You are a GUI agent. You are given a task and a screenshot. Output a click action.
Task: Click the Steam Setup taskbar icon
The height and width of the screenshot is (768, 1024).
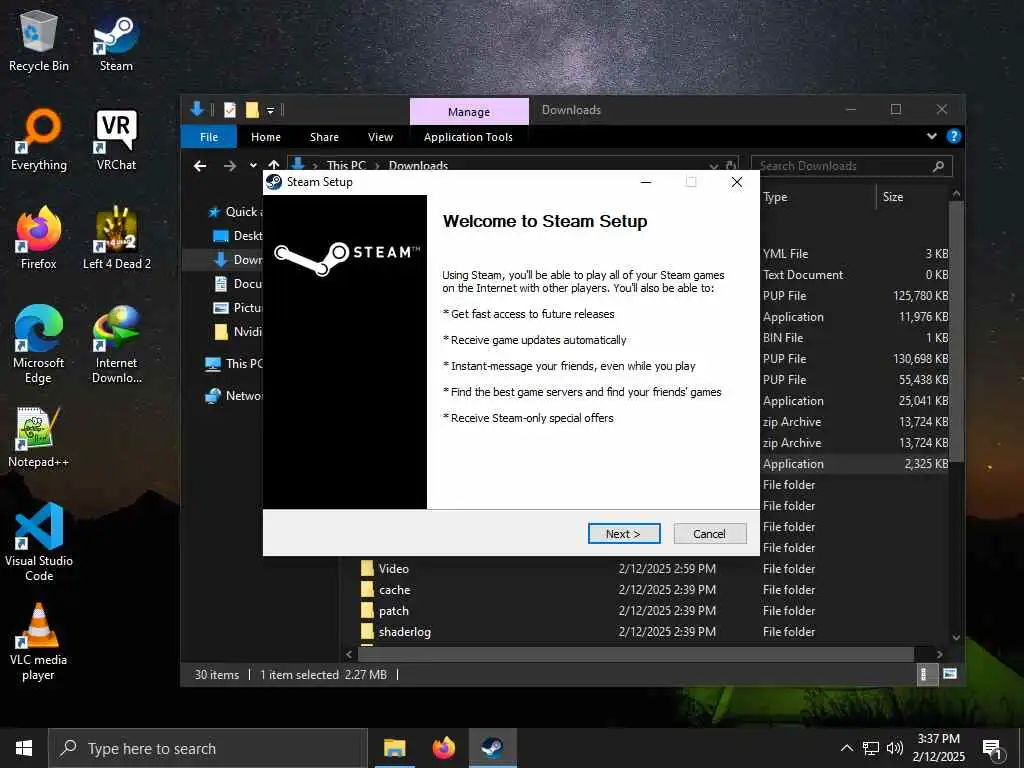(492, 748)
